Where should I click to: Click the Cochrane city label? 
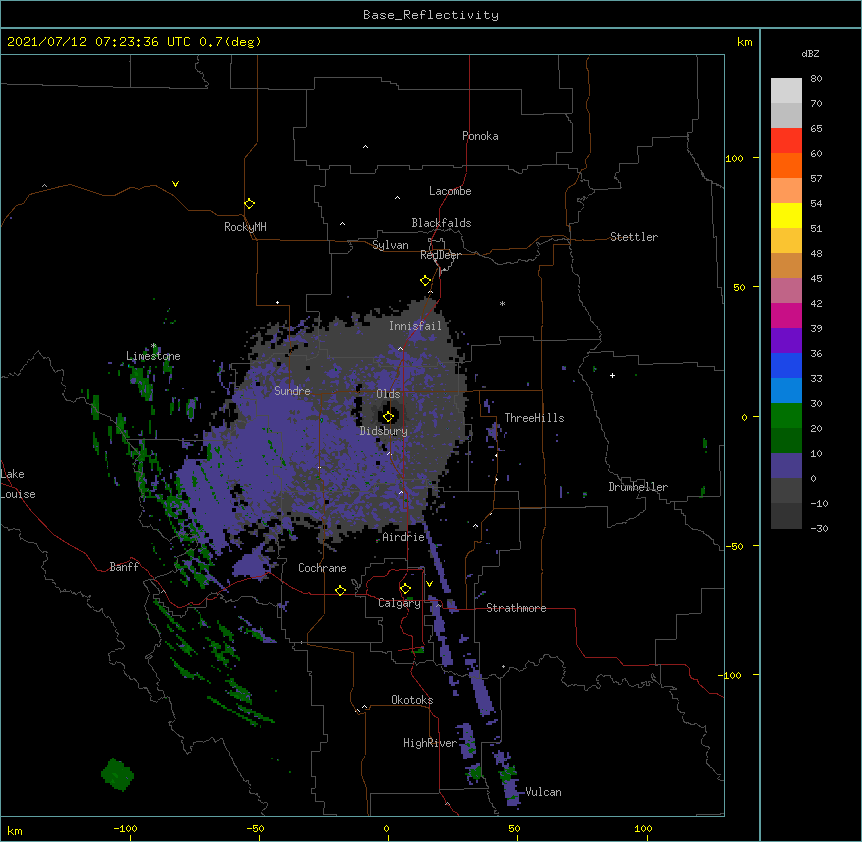tap(322, 568)
